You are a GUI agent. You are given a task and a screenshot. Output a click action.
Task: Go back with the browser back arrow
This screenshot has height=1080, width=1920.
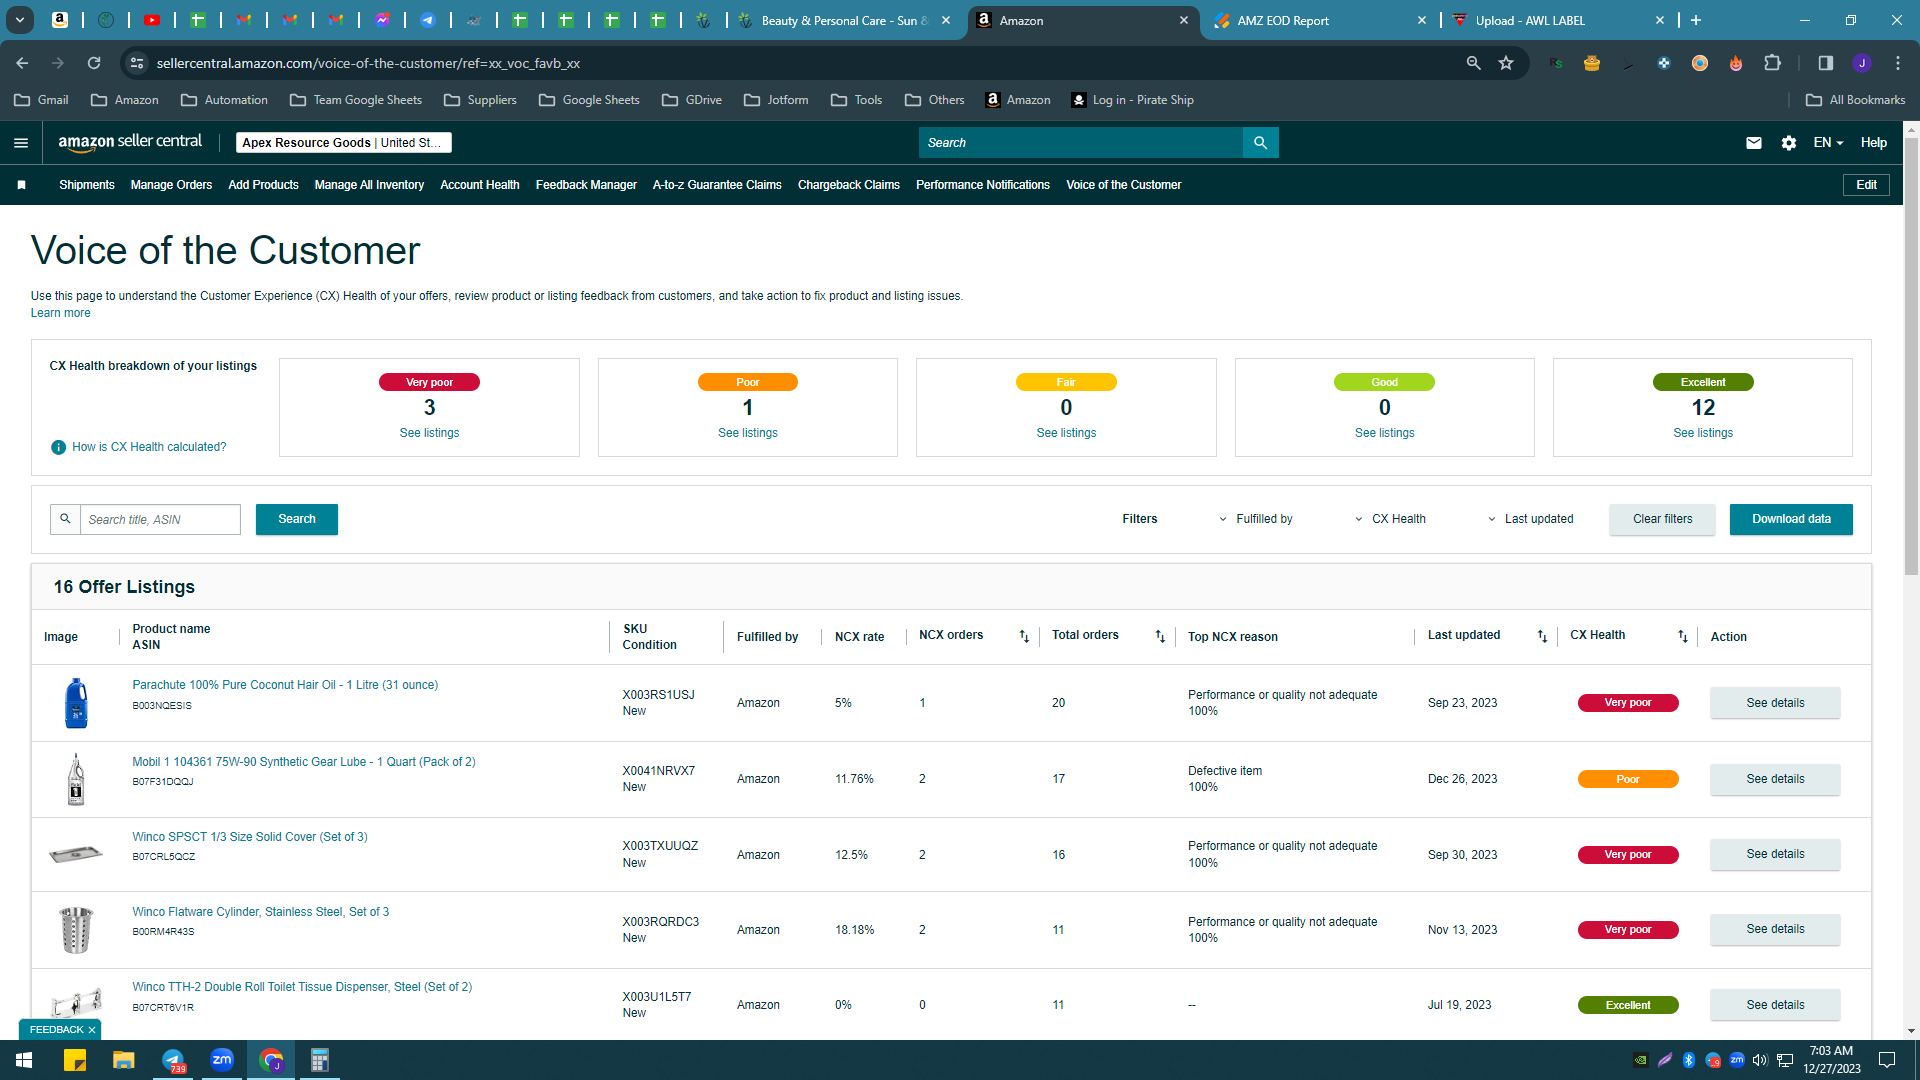(x=22, y=63)
